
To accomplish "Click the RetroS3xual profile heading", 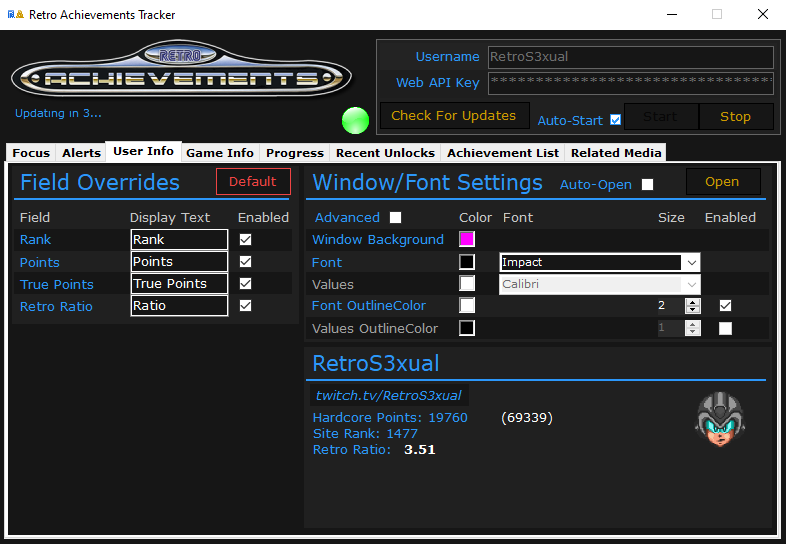I will (376, 363).
